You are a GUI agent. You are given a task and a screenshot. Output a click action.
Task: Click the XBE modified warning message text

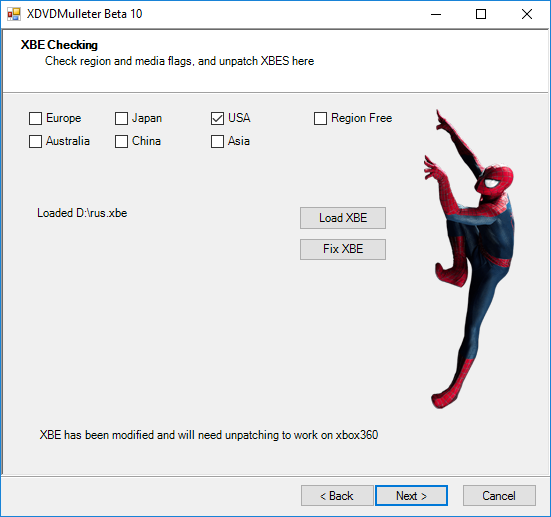tap(209, 435)
